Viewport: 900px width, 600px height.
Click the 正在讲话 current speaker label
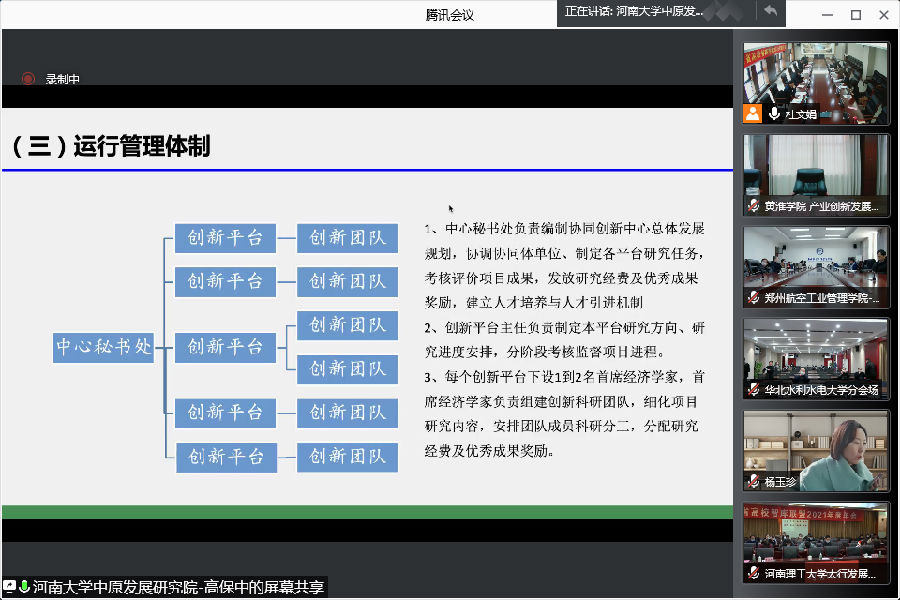click(635, 12)
